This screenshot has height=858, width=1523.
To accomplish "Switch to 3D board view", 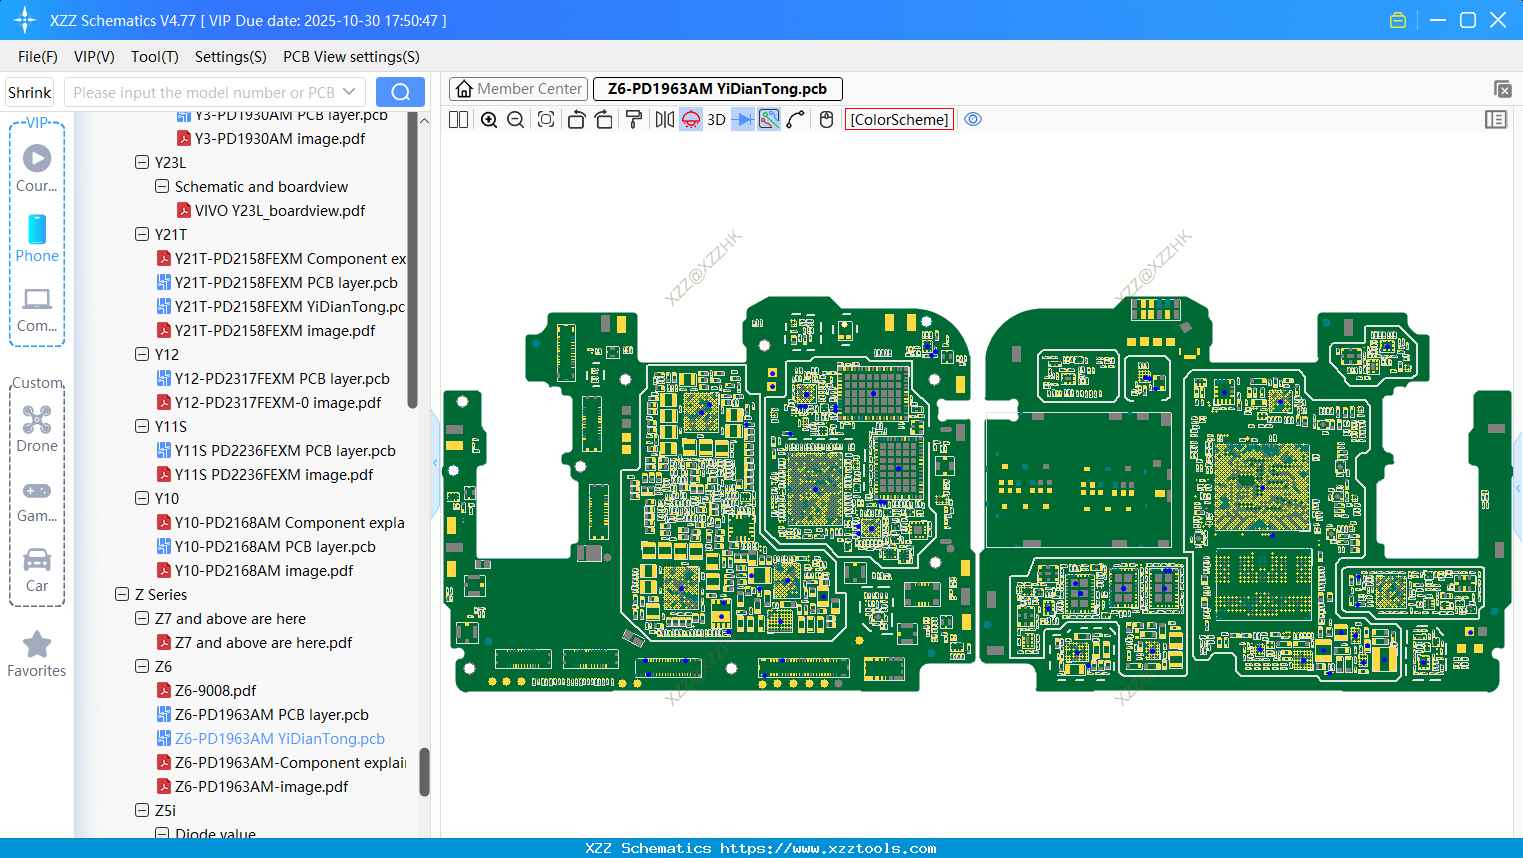I will [x=716, y=120].
